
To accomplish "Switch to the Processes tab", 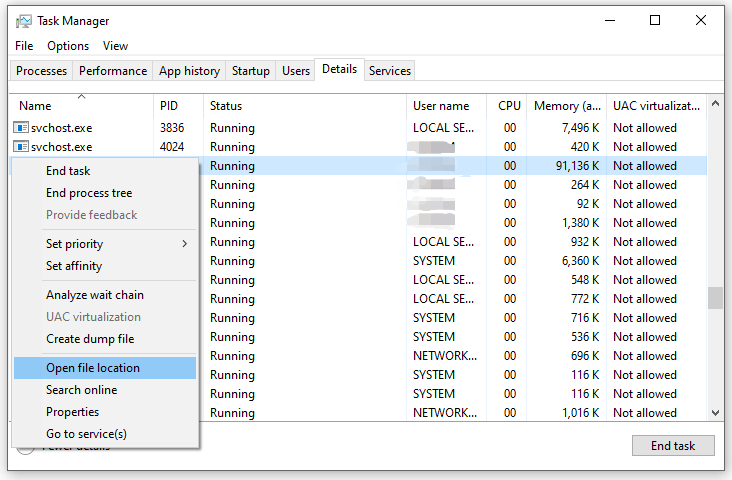I will pyautogui.click(x=41, y=71).
